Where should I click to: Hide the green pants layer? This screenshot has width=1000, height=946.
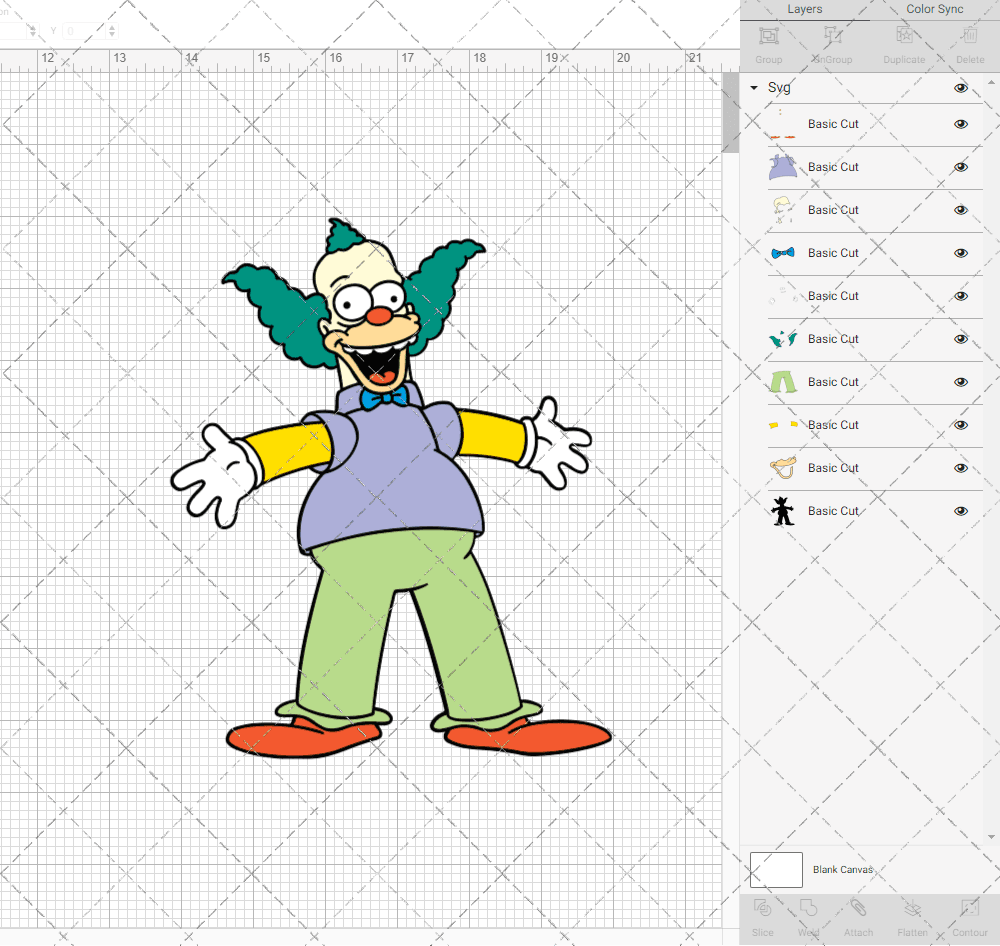coord(960,382)
